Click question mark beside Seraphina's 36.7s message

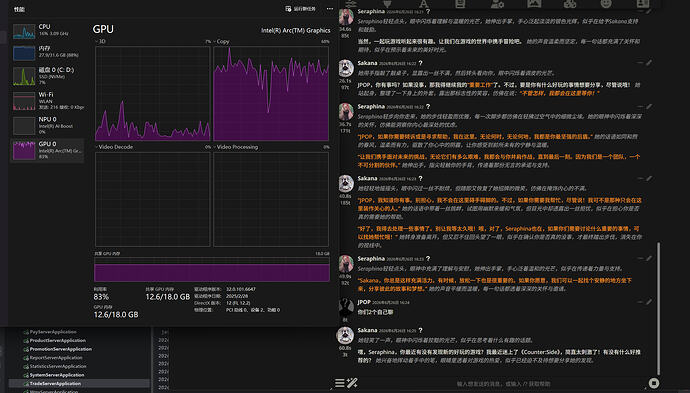(428, 107)
